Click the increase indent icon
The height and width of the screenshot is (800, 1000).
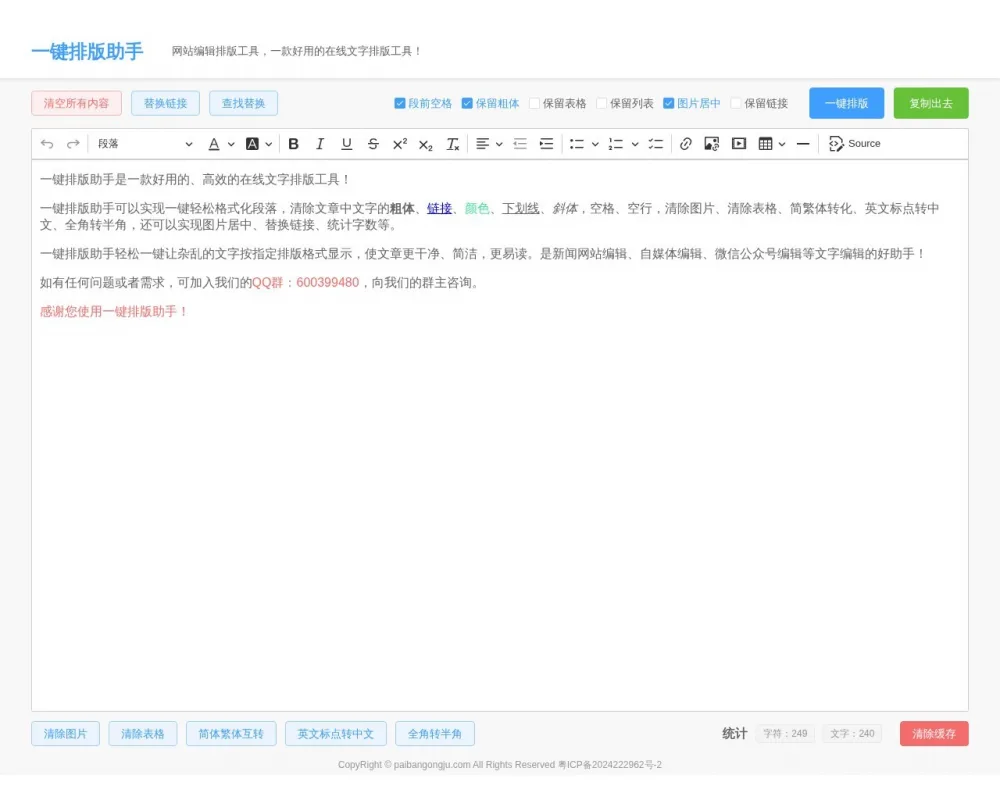547,144
